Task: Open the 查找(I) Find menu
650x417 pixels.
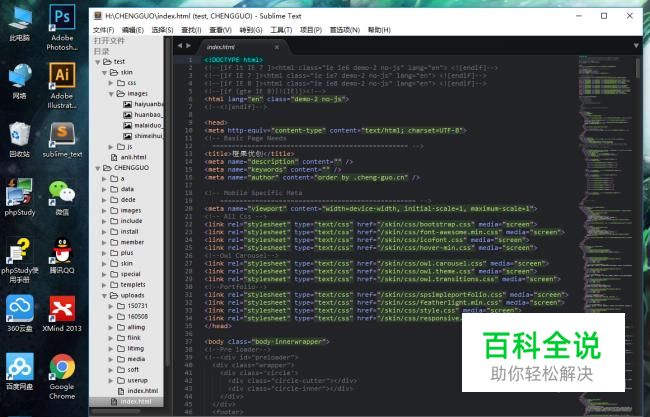Action: (x=191, y=30)
